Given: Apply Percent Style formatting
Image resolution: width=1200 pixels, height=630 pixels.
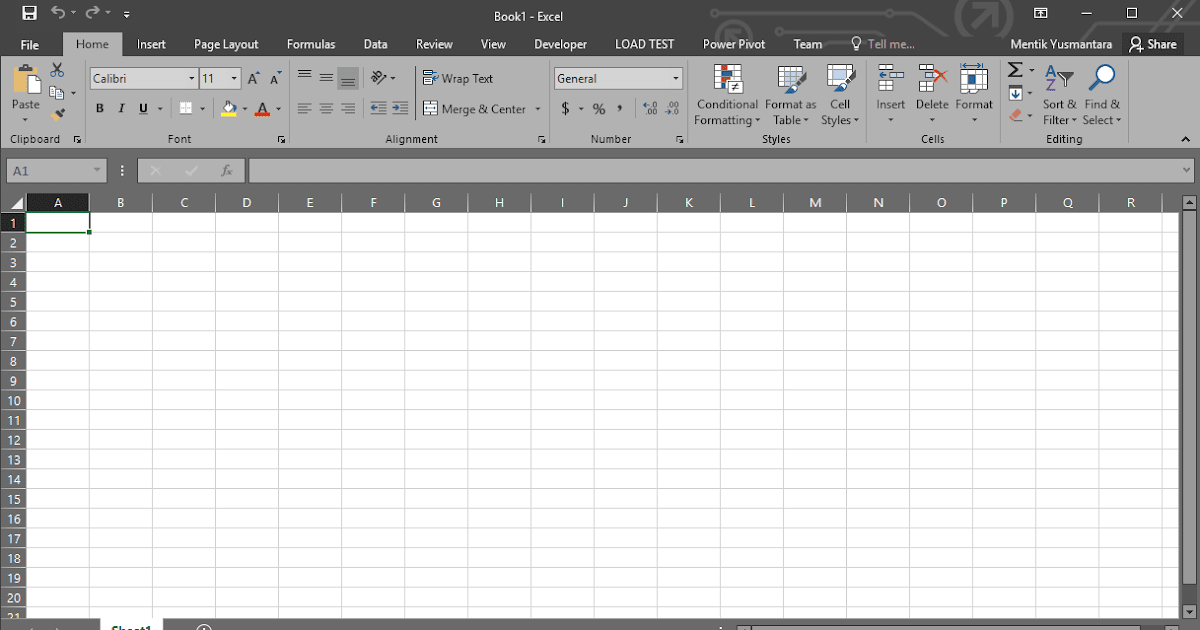Looking at the screenshot, I should (x=599, y=108).
